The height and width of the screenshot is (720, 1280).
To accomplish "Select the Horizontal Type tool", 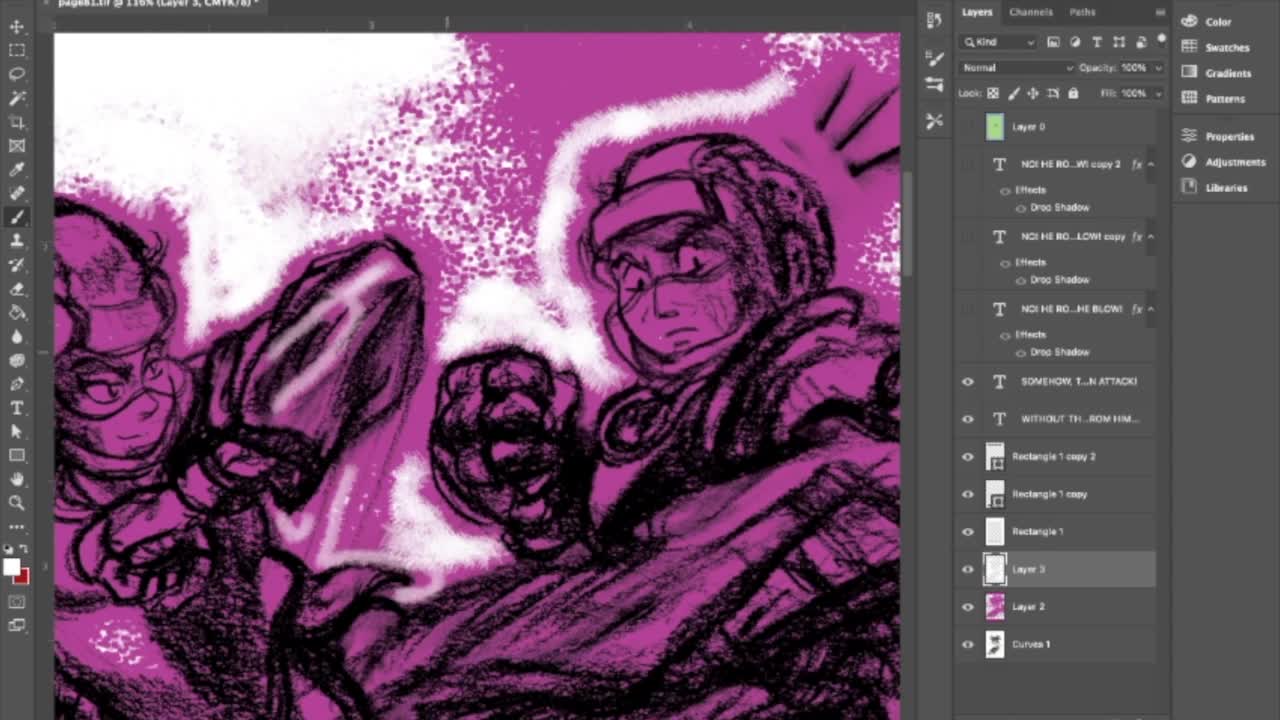I will (x=17, y=408).
